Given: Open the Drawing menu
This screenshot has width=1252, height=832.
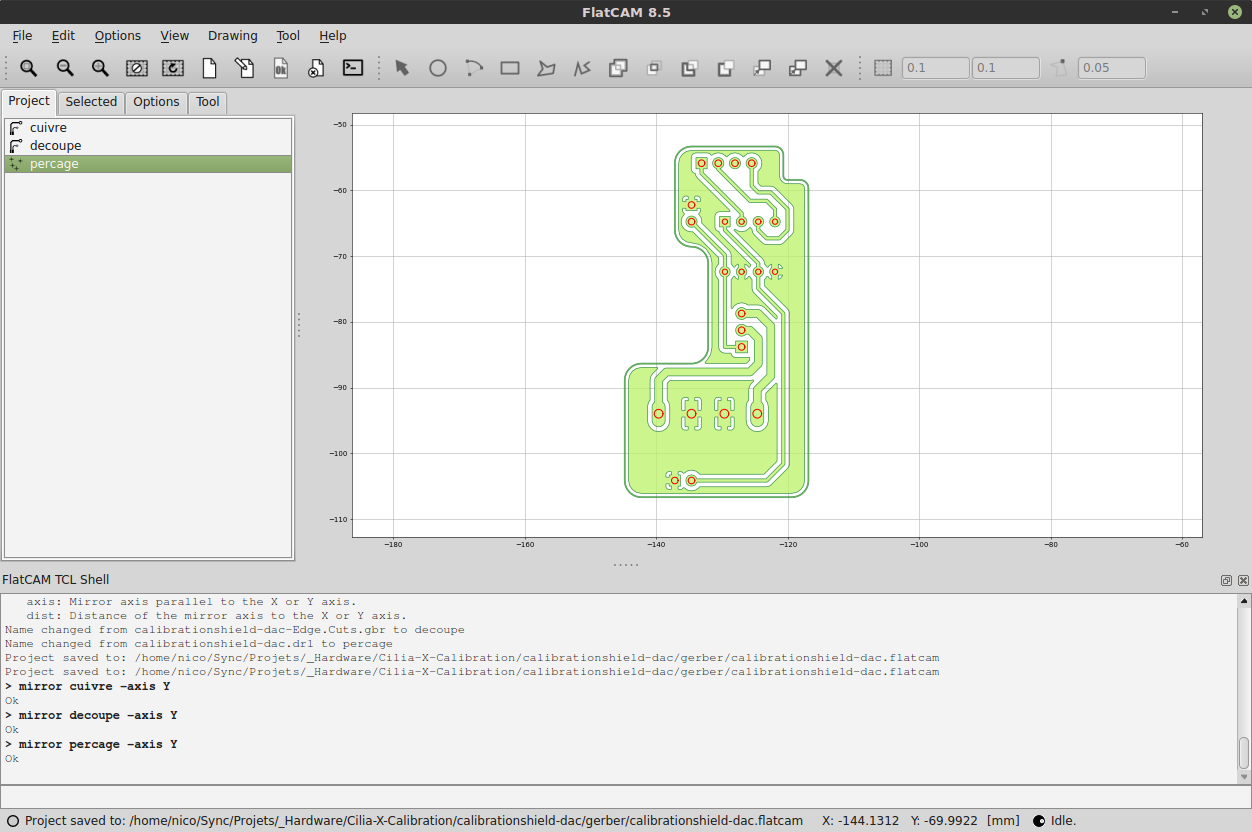Looking at the screenshot, I should 232,35.
